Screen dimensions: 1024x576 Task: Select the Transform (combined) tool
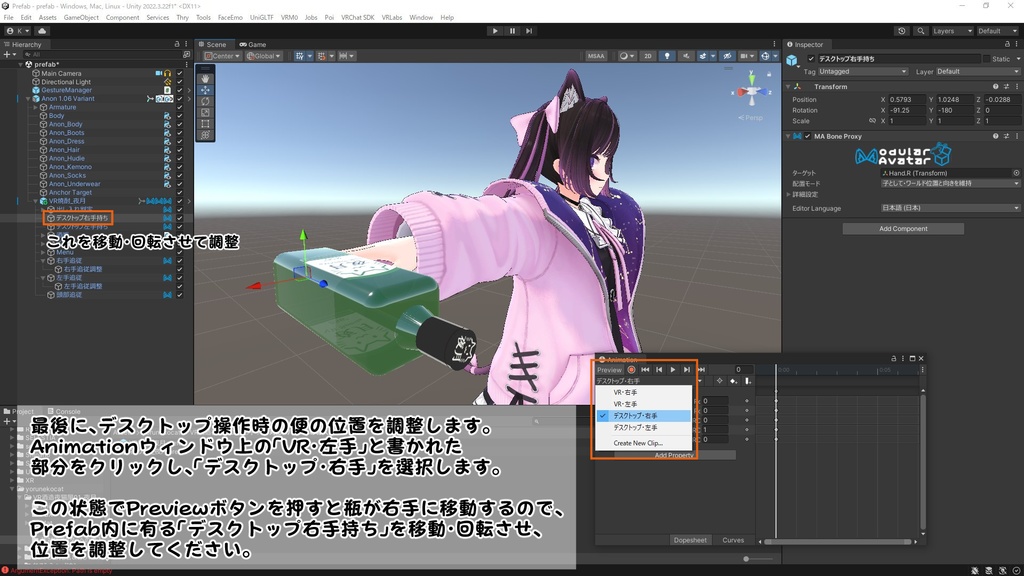click(205, 135)
